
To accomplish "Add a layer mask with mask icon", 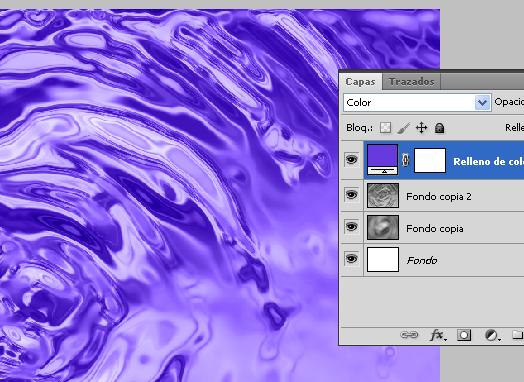I will click(x=464, y=335).
